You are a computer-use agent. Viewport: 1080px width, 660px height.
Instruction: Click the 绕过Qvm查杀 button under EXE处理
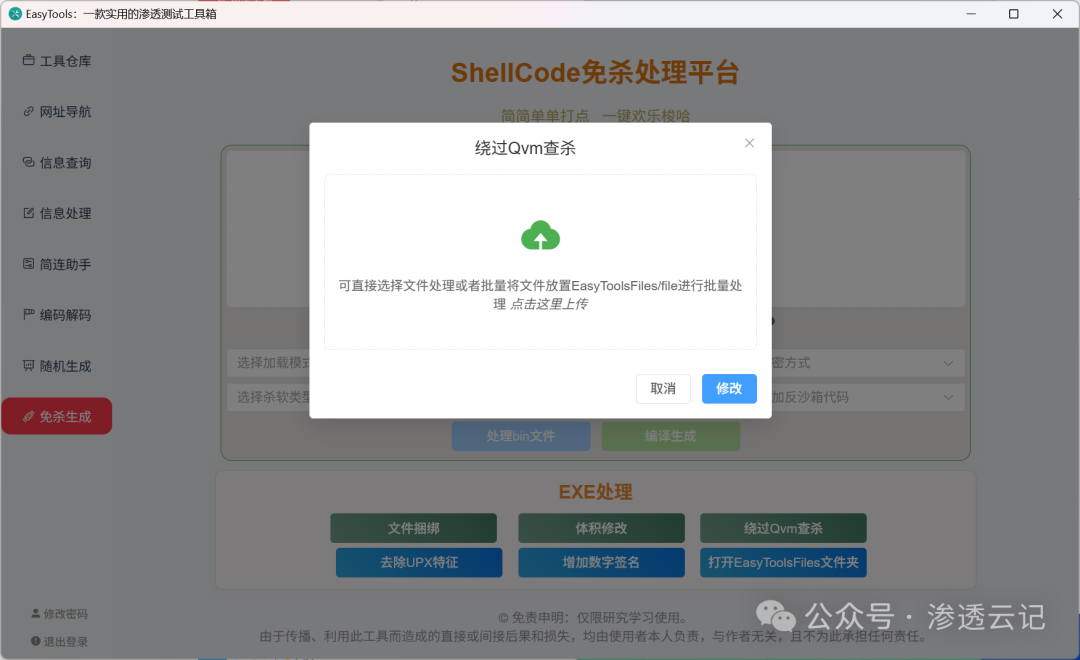(x=783, y=528)
